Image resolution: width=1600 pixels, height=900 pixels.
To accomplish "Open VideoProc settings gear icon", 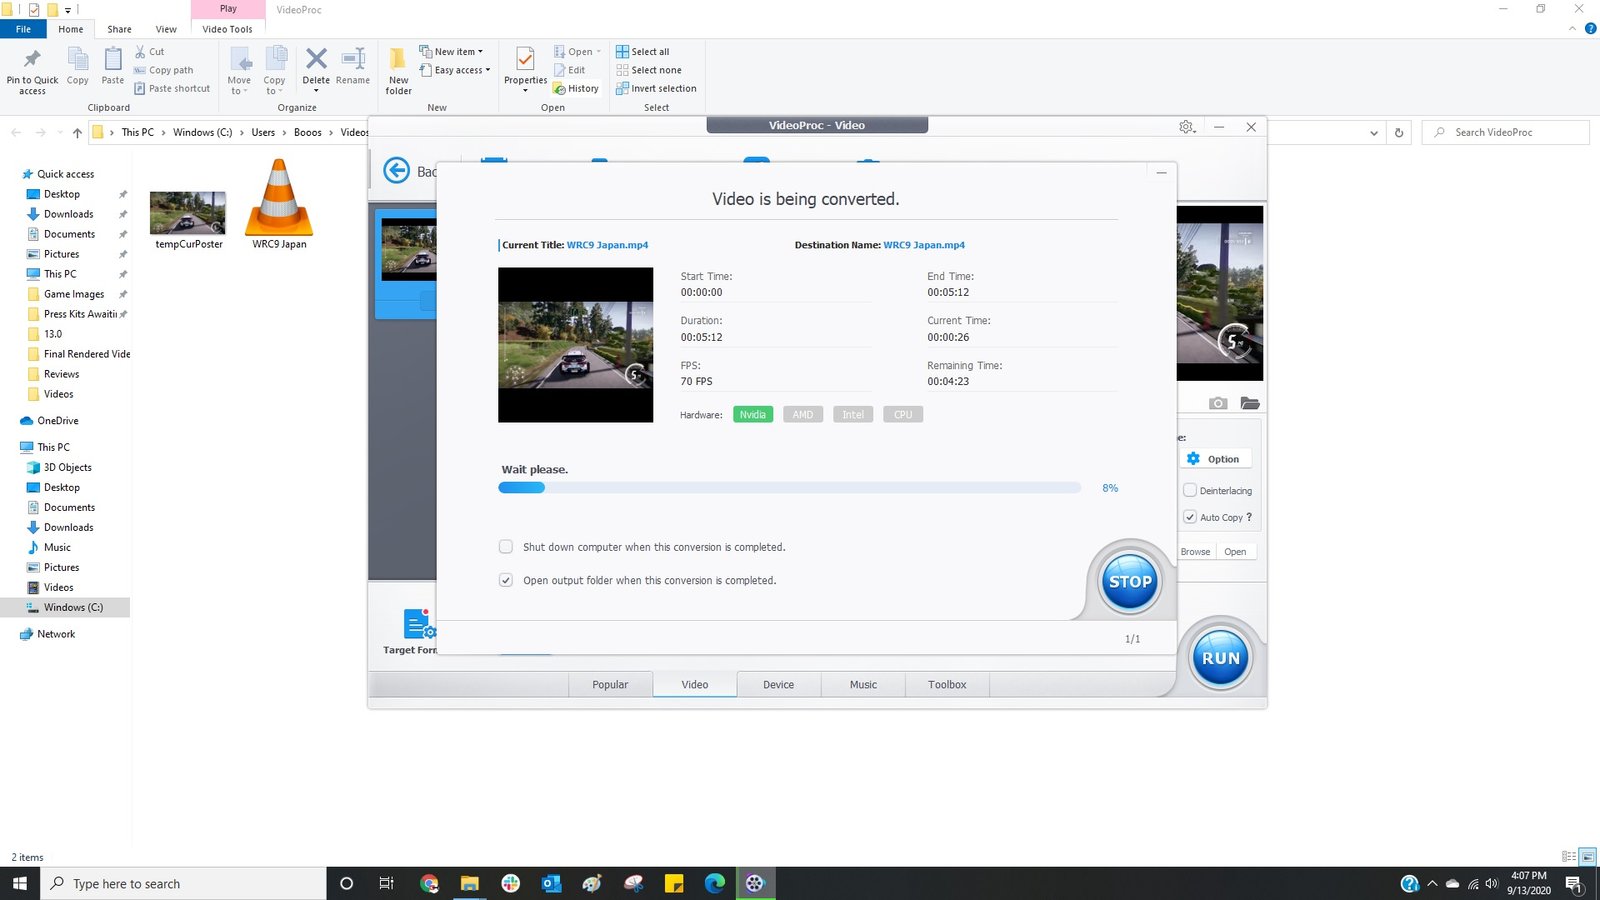I will (1186, 127).
